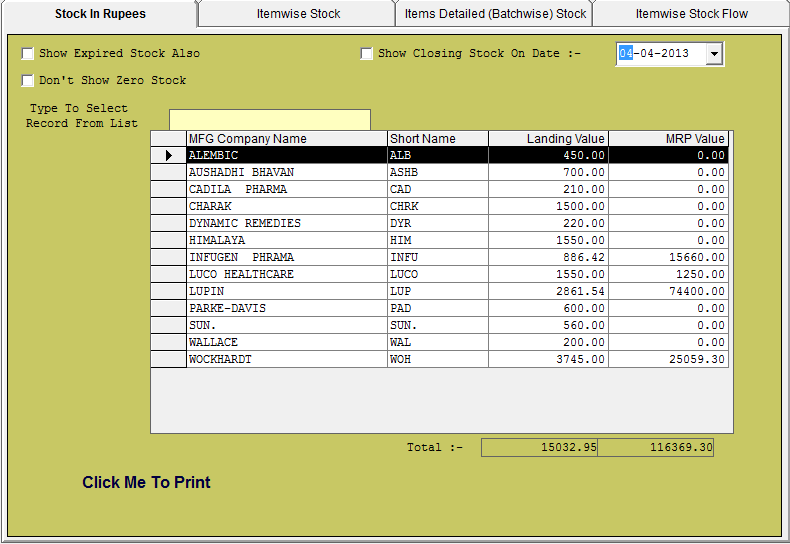Tick the Don't Show Zero Stock checkbox
790x544 pixels.
28,80
